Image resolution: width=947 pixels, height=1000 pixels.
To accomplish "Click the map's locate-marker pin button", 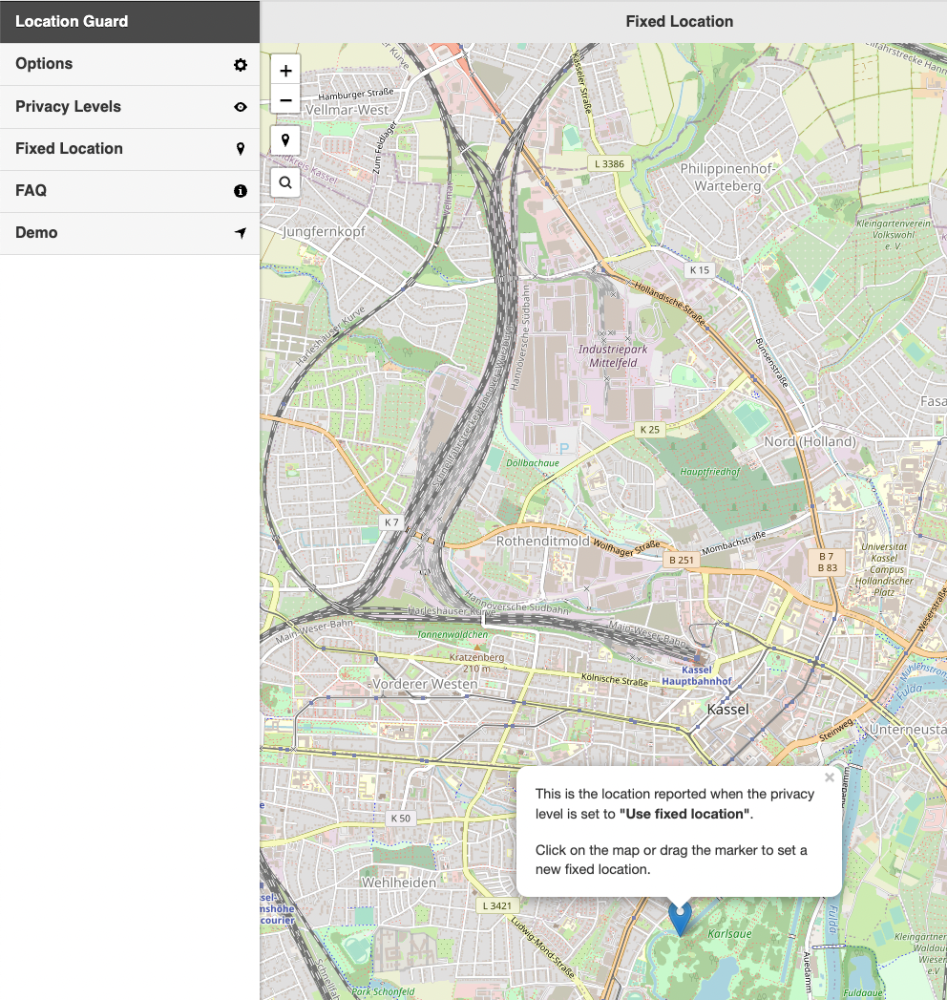I will [x=285, y=140].
